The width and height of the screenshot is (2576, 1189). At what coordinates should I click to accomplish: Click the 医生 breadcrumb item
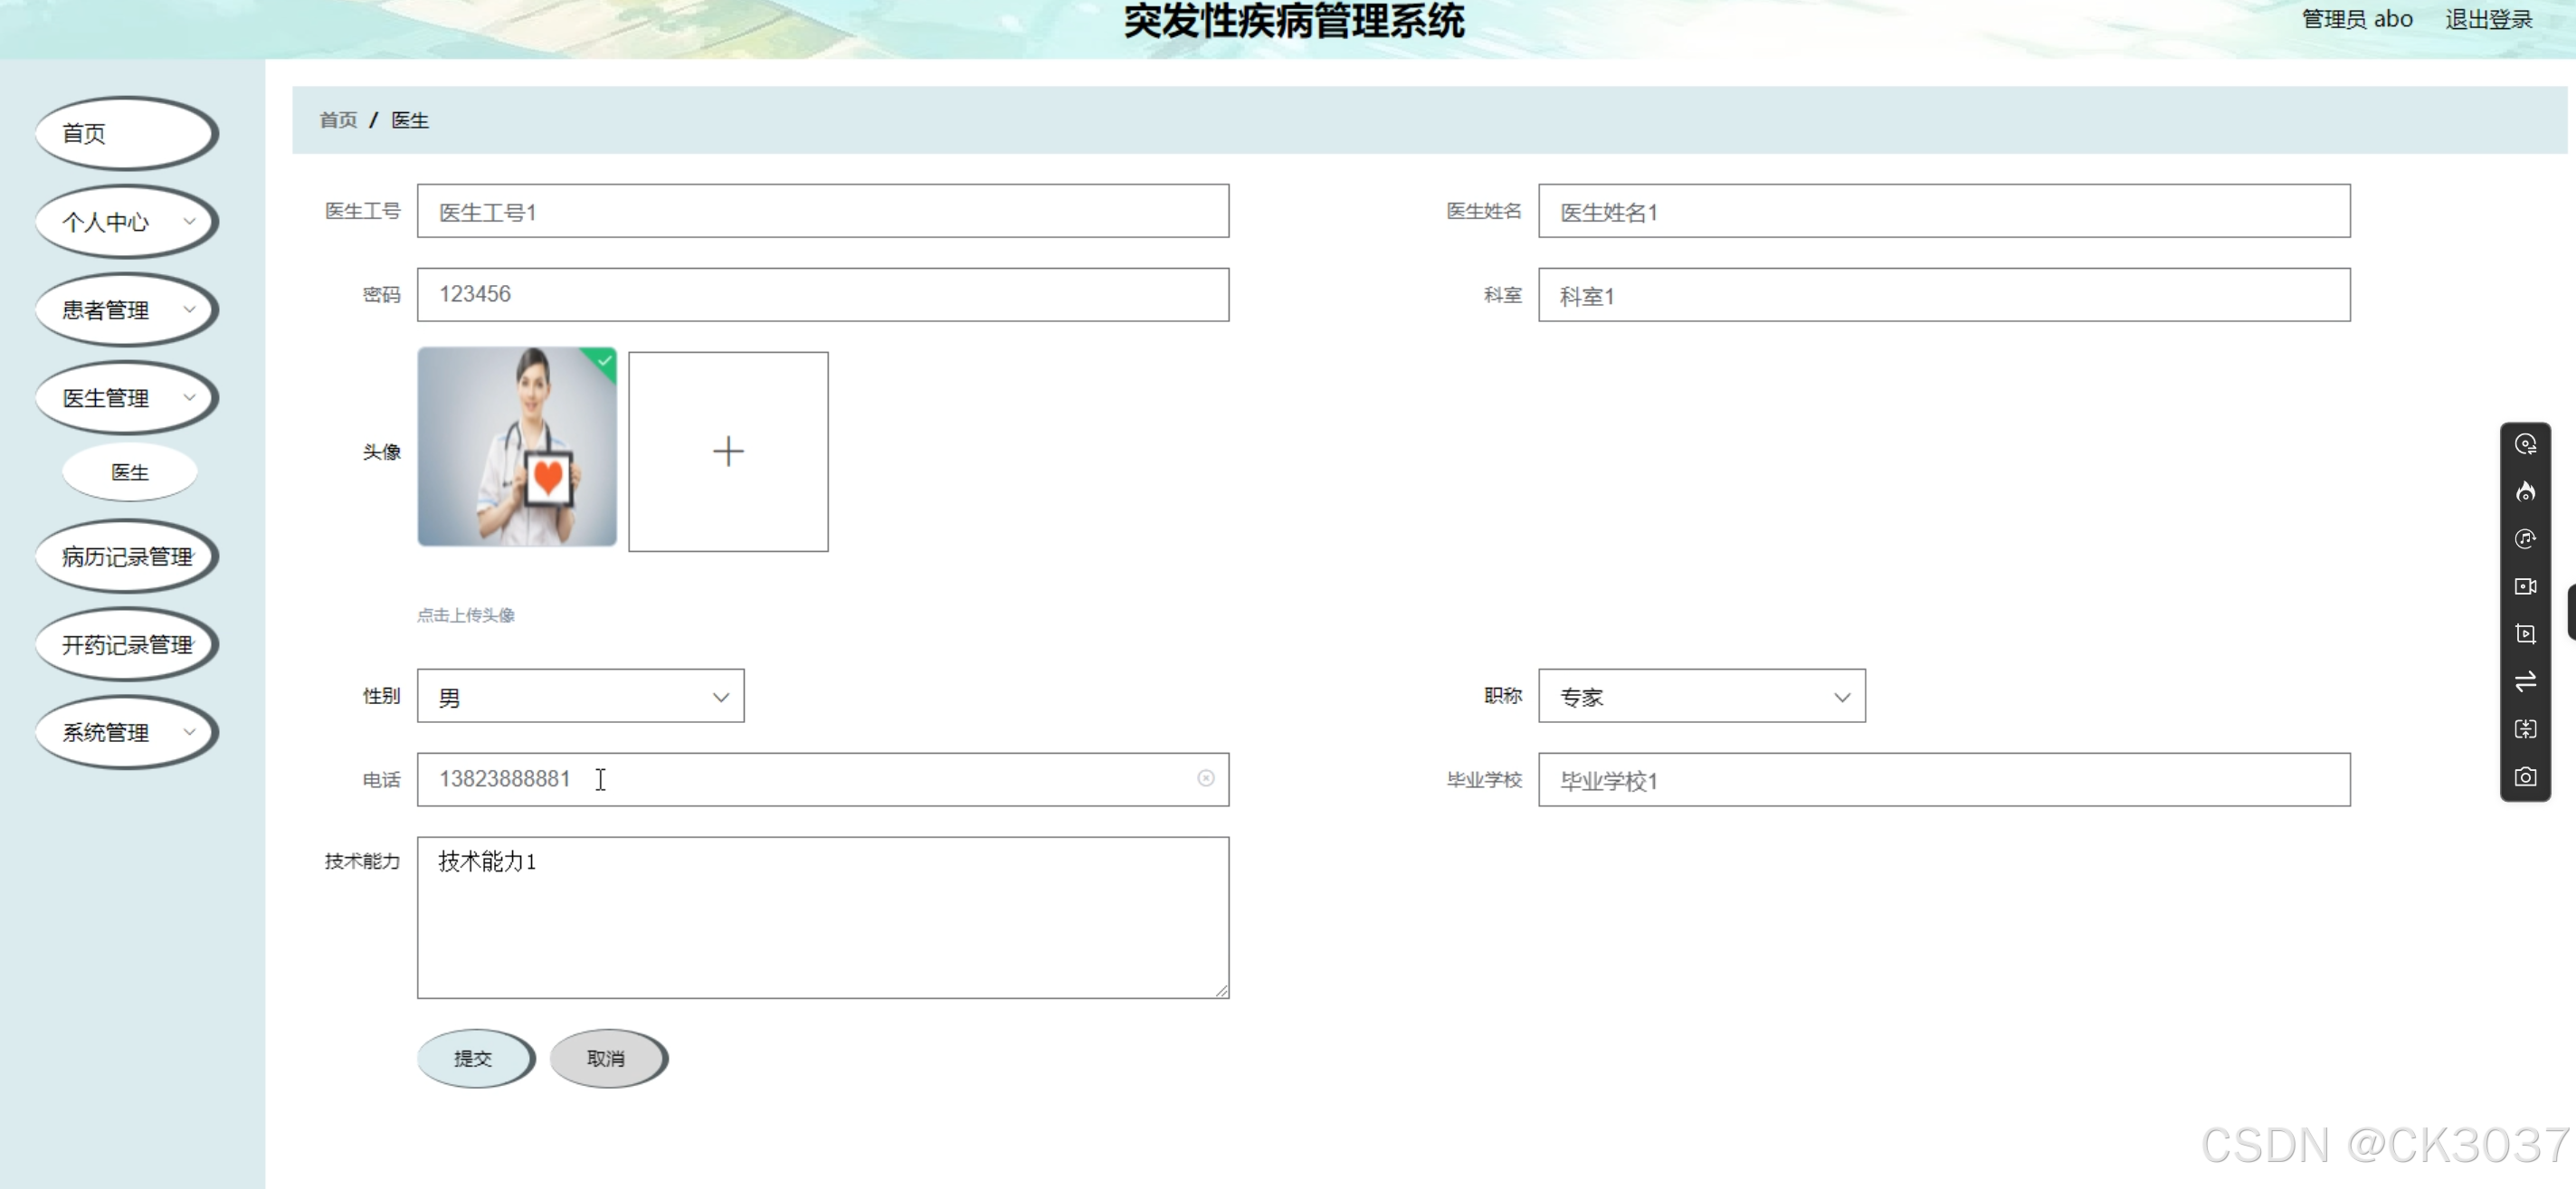pyautogui.click(x=410, y=120)
